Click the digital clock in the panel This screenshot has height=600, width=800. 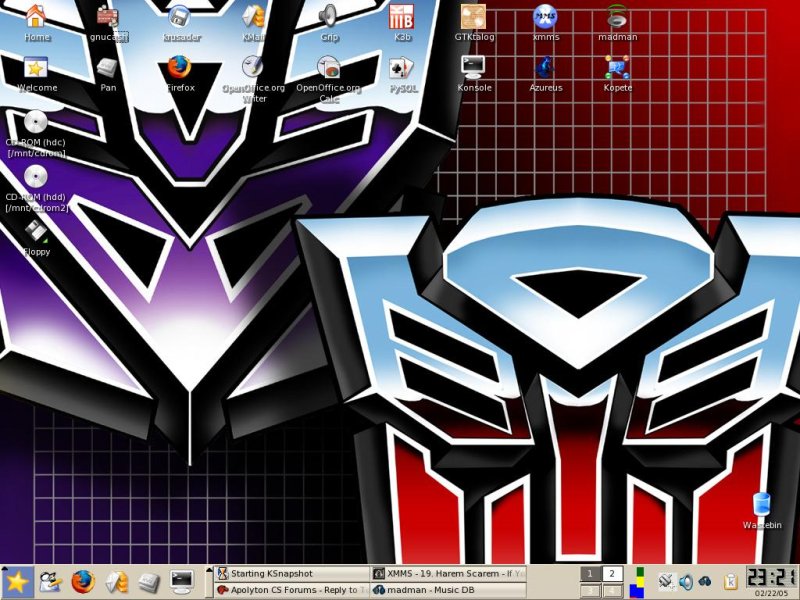(771, 577)
